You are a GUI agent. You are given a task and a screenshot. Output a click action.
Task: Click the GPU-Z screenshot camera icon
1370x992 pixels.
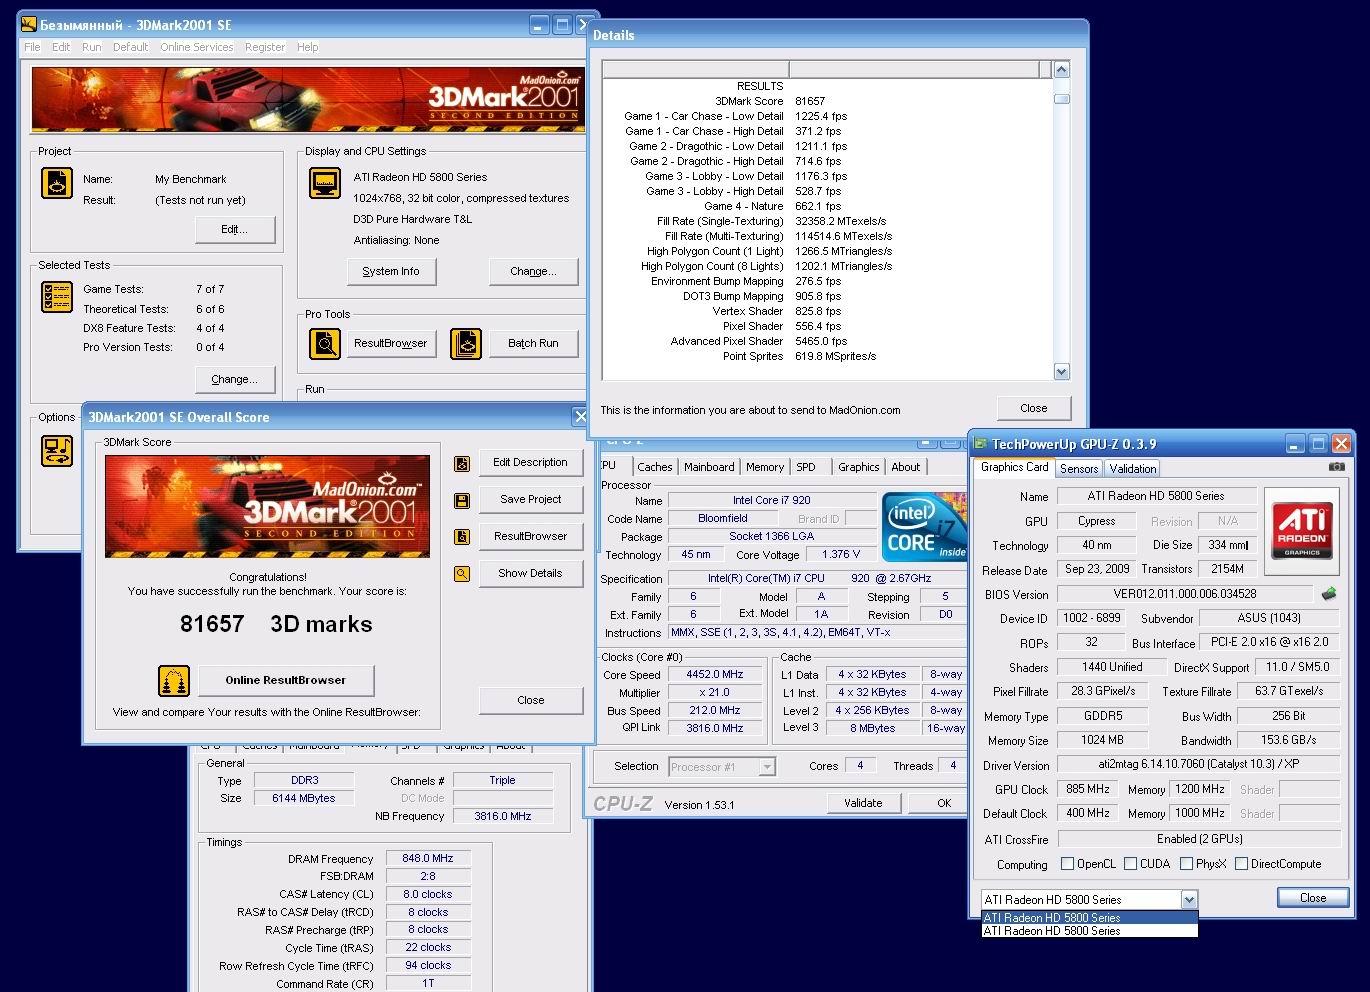pyautogui.click(x=1337, y=467)
